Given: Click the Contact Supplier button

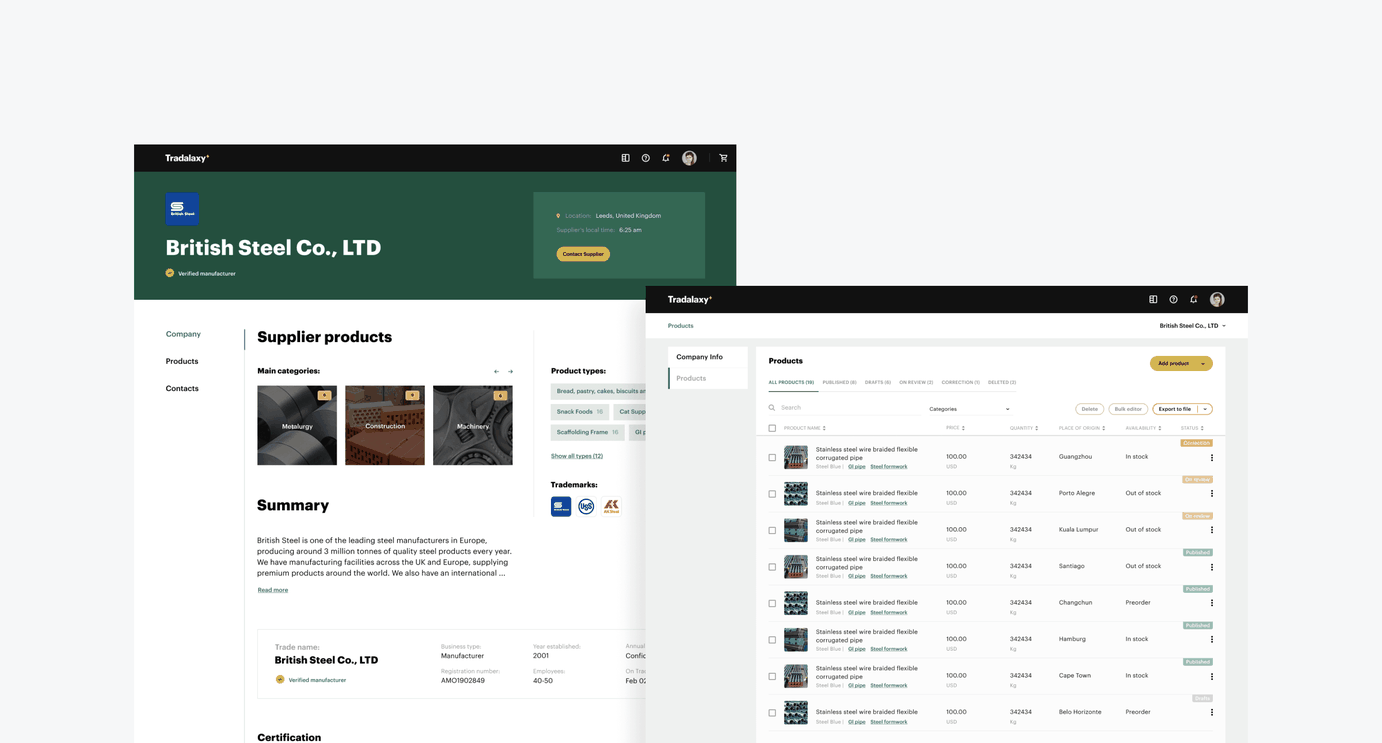Looking at the screenshot, I should tap(583, 254).
